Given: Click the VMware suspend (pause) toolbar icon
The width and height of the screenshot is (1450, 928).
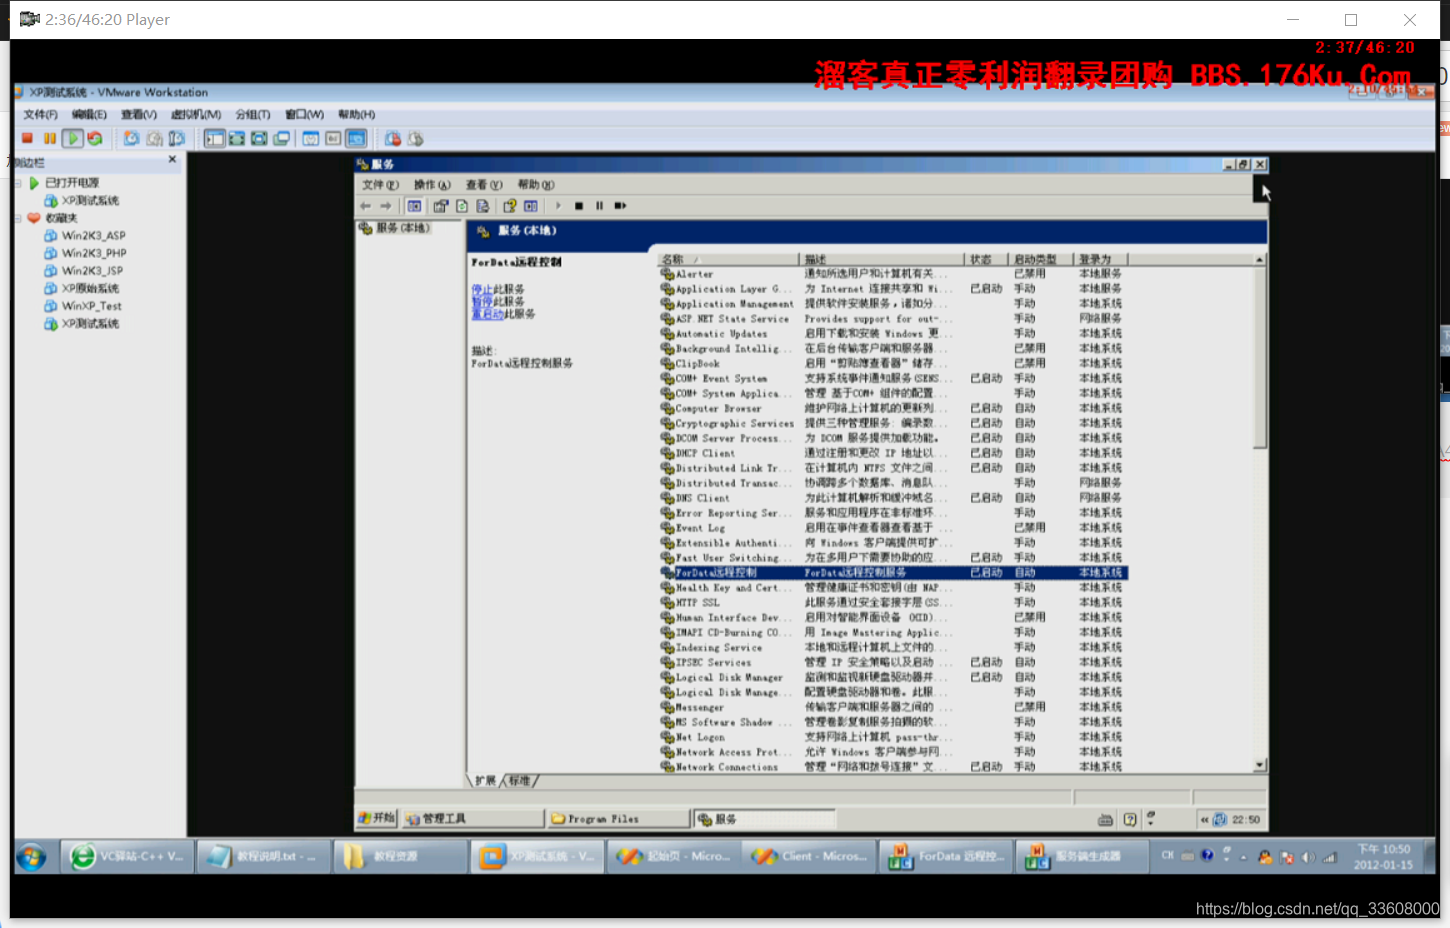Looking at the screenshot, I should 50,138.
